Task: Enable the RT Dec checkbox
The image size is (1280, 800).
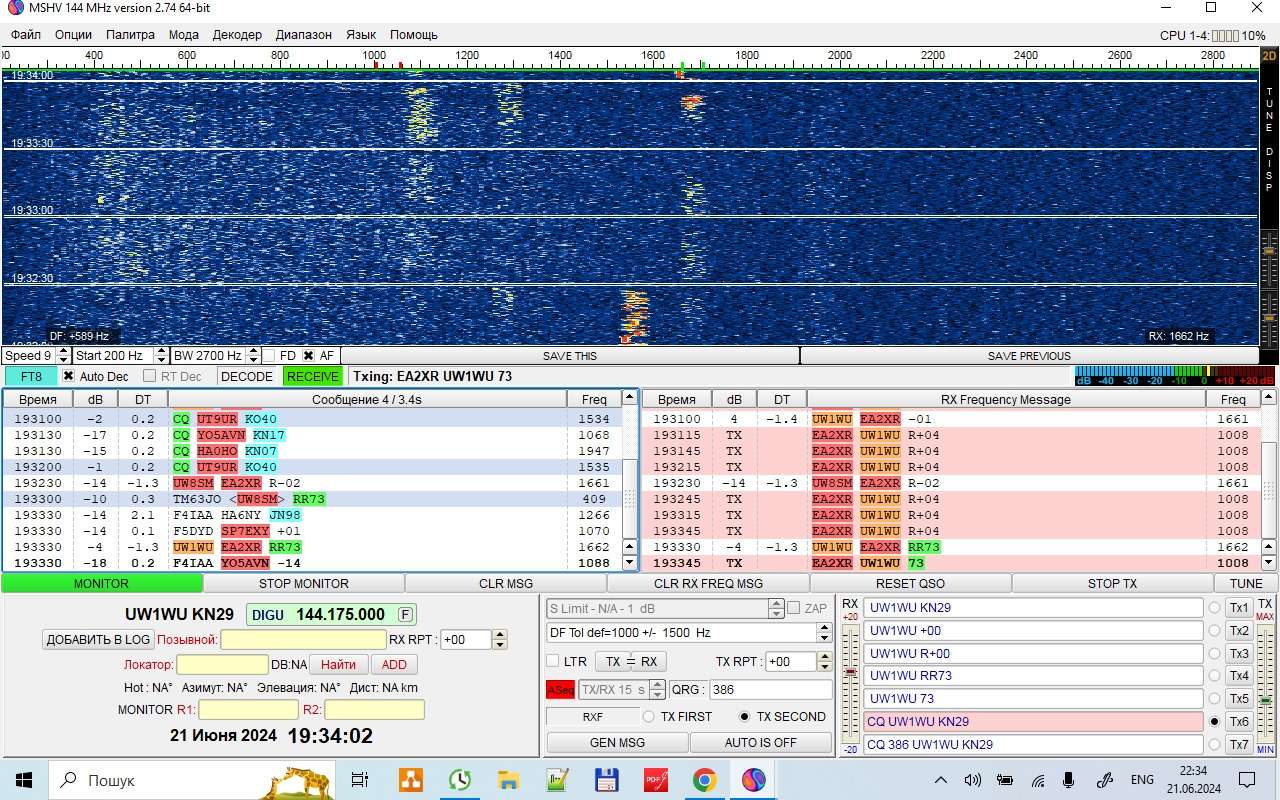Action: point(149,376)
